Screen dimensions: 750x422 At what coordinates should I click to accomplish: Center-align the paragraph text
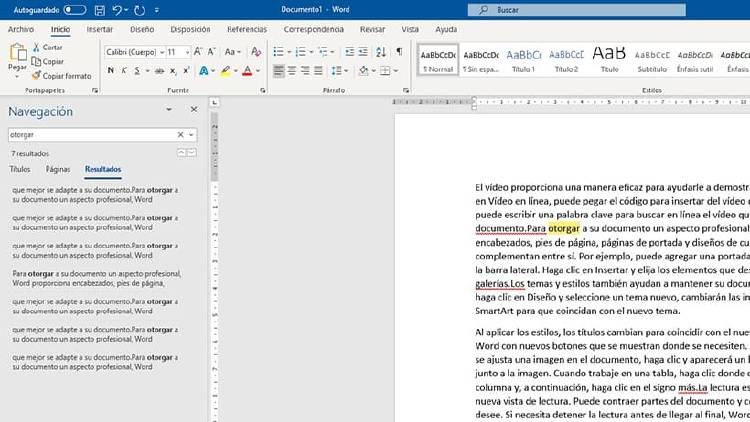coord(293,71)
